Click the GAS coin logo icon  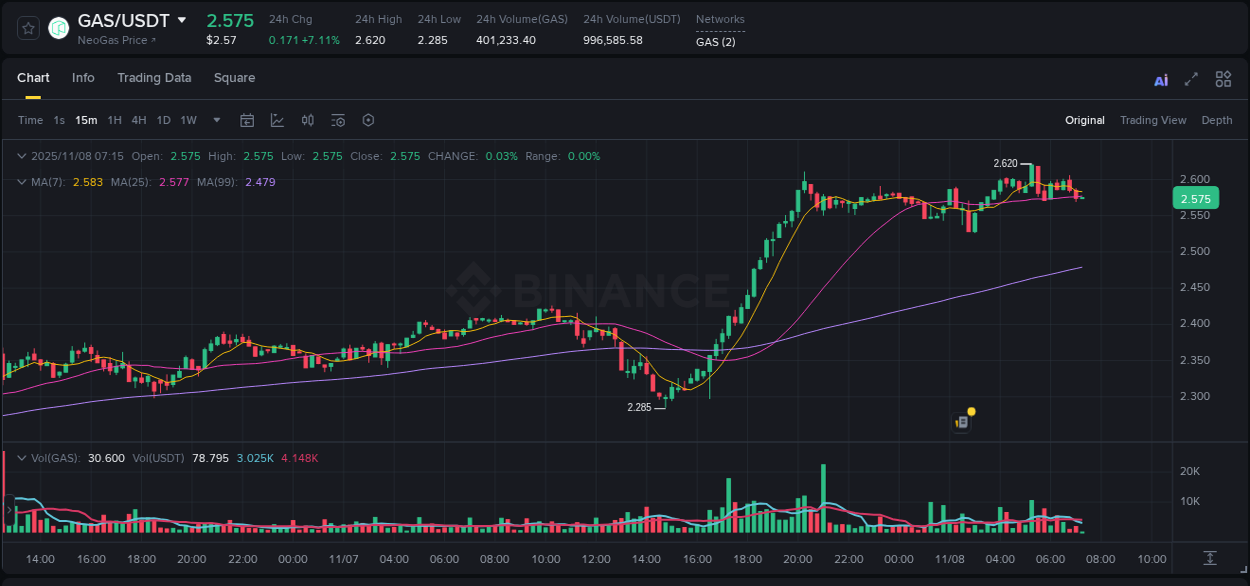click(58, 28)
